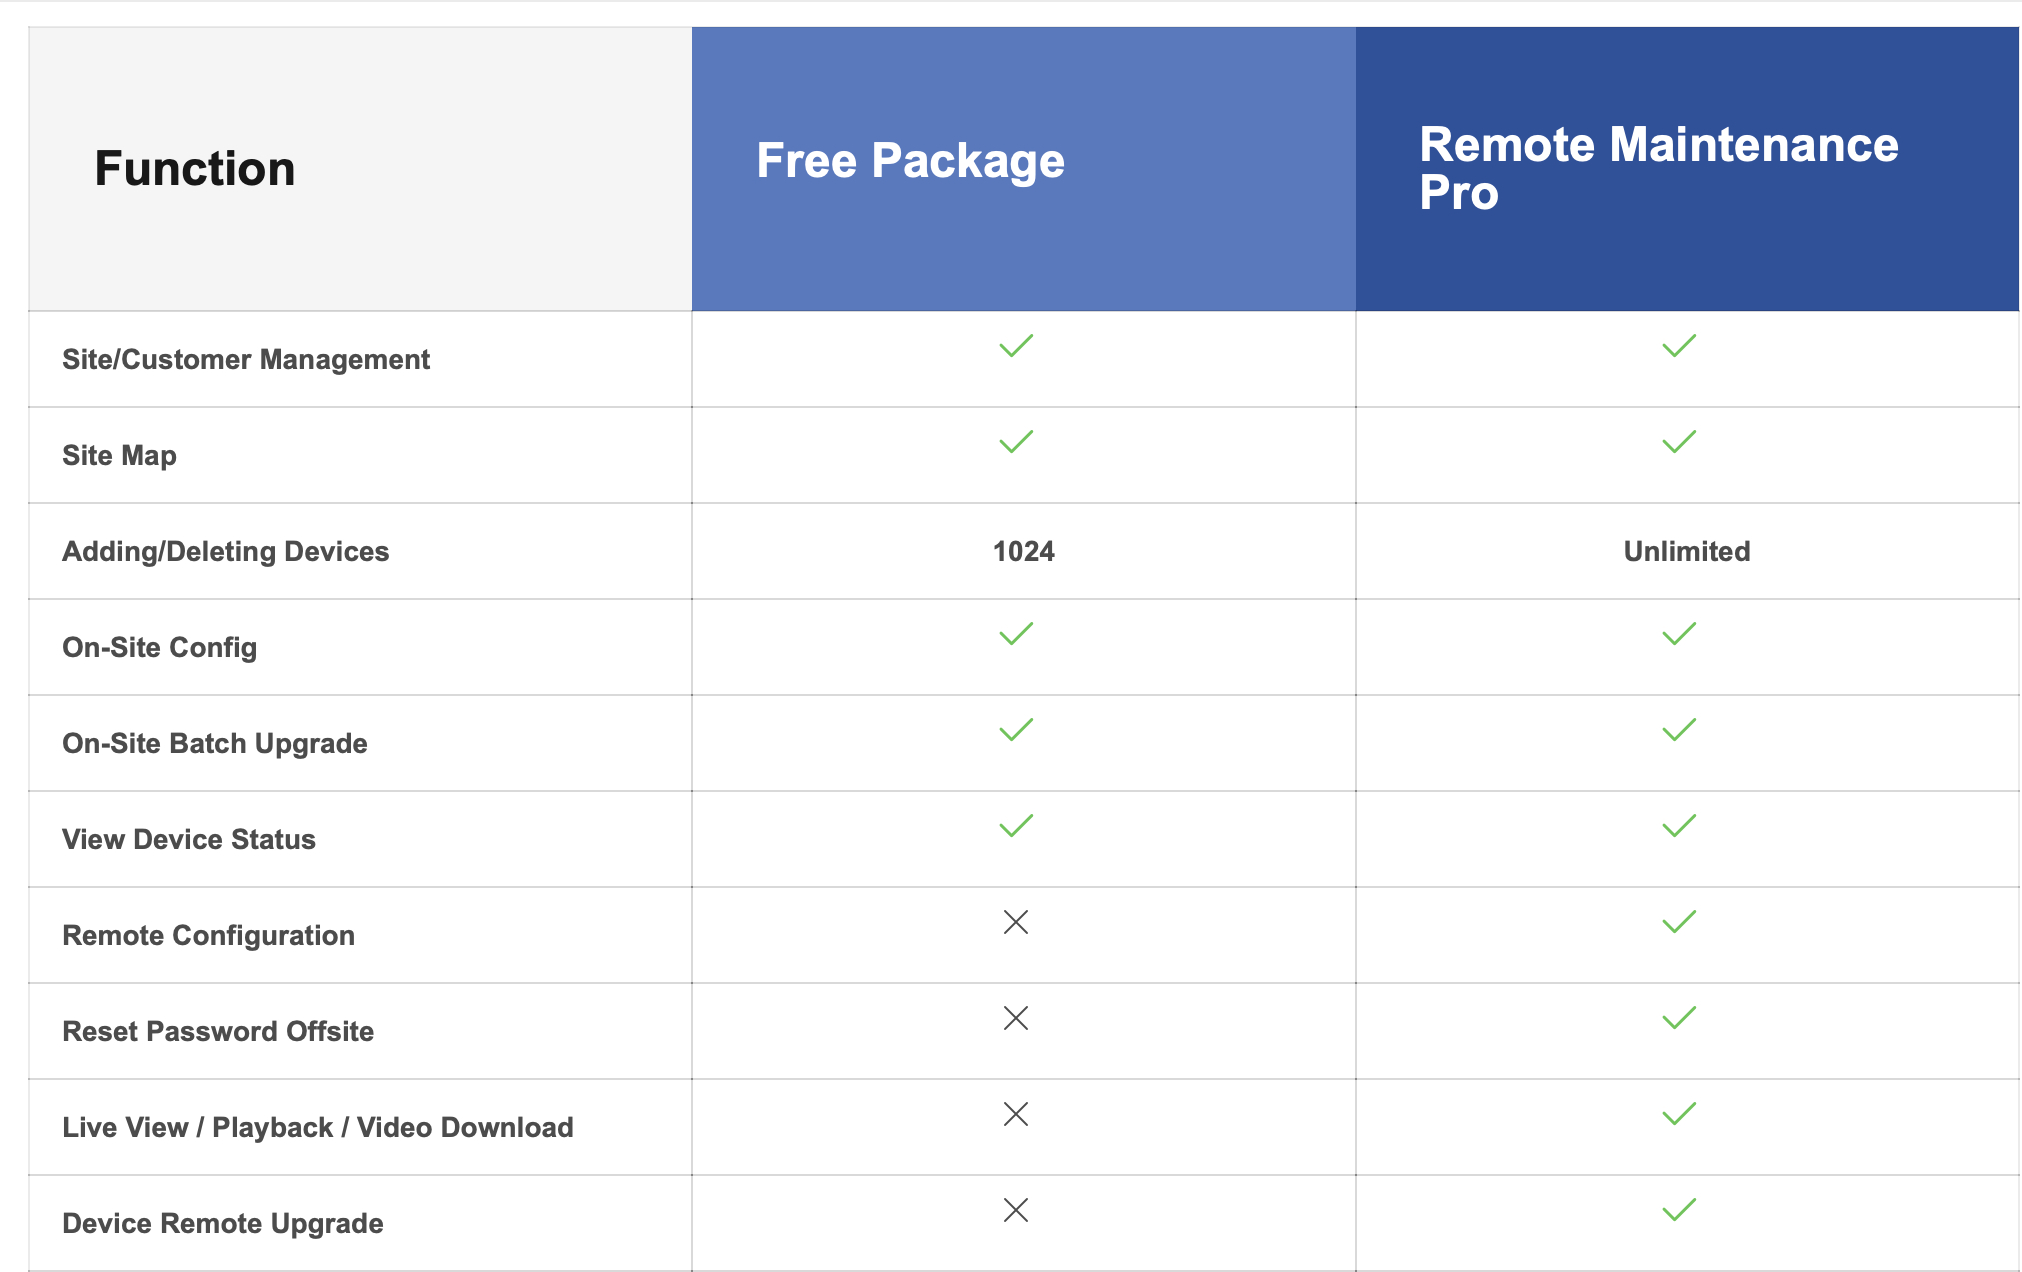This screenshot has width=2022, height=1272.
Task: Click Free Package X for Live View row
Action: pos(1015,1114)
